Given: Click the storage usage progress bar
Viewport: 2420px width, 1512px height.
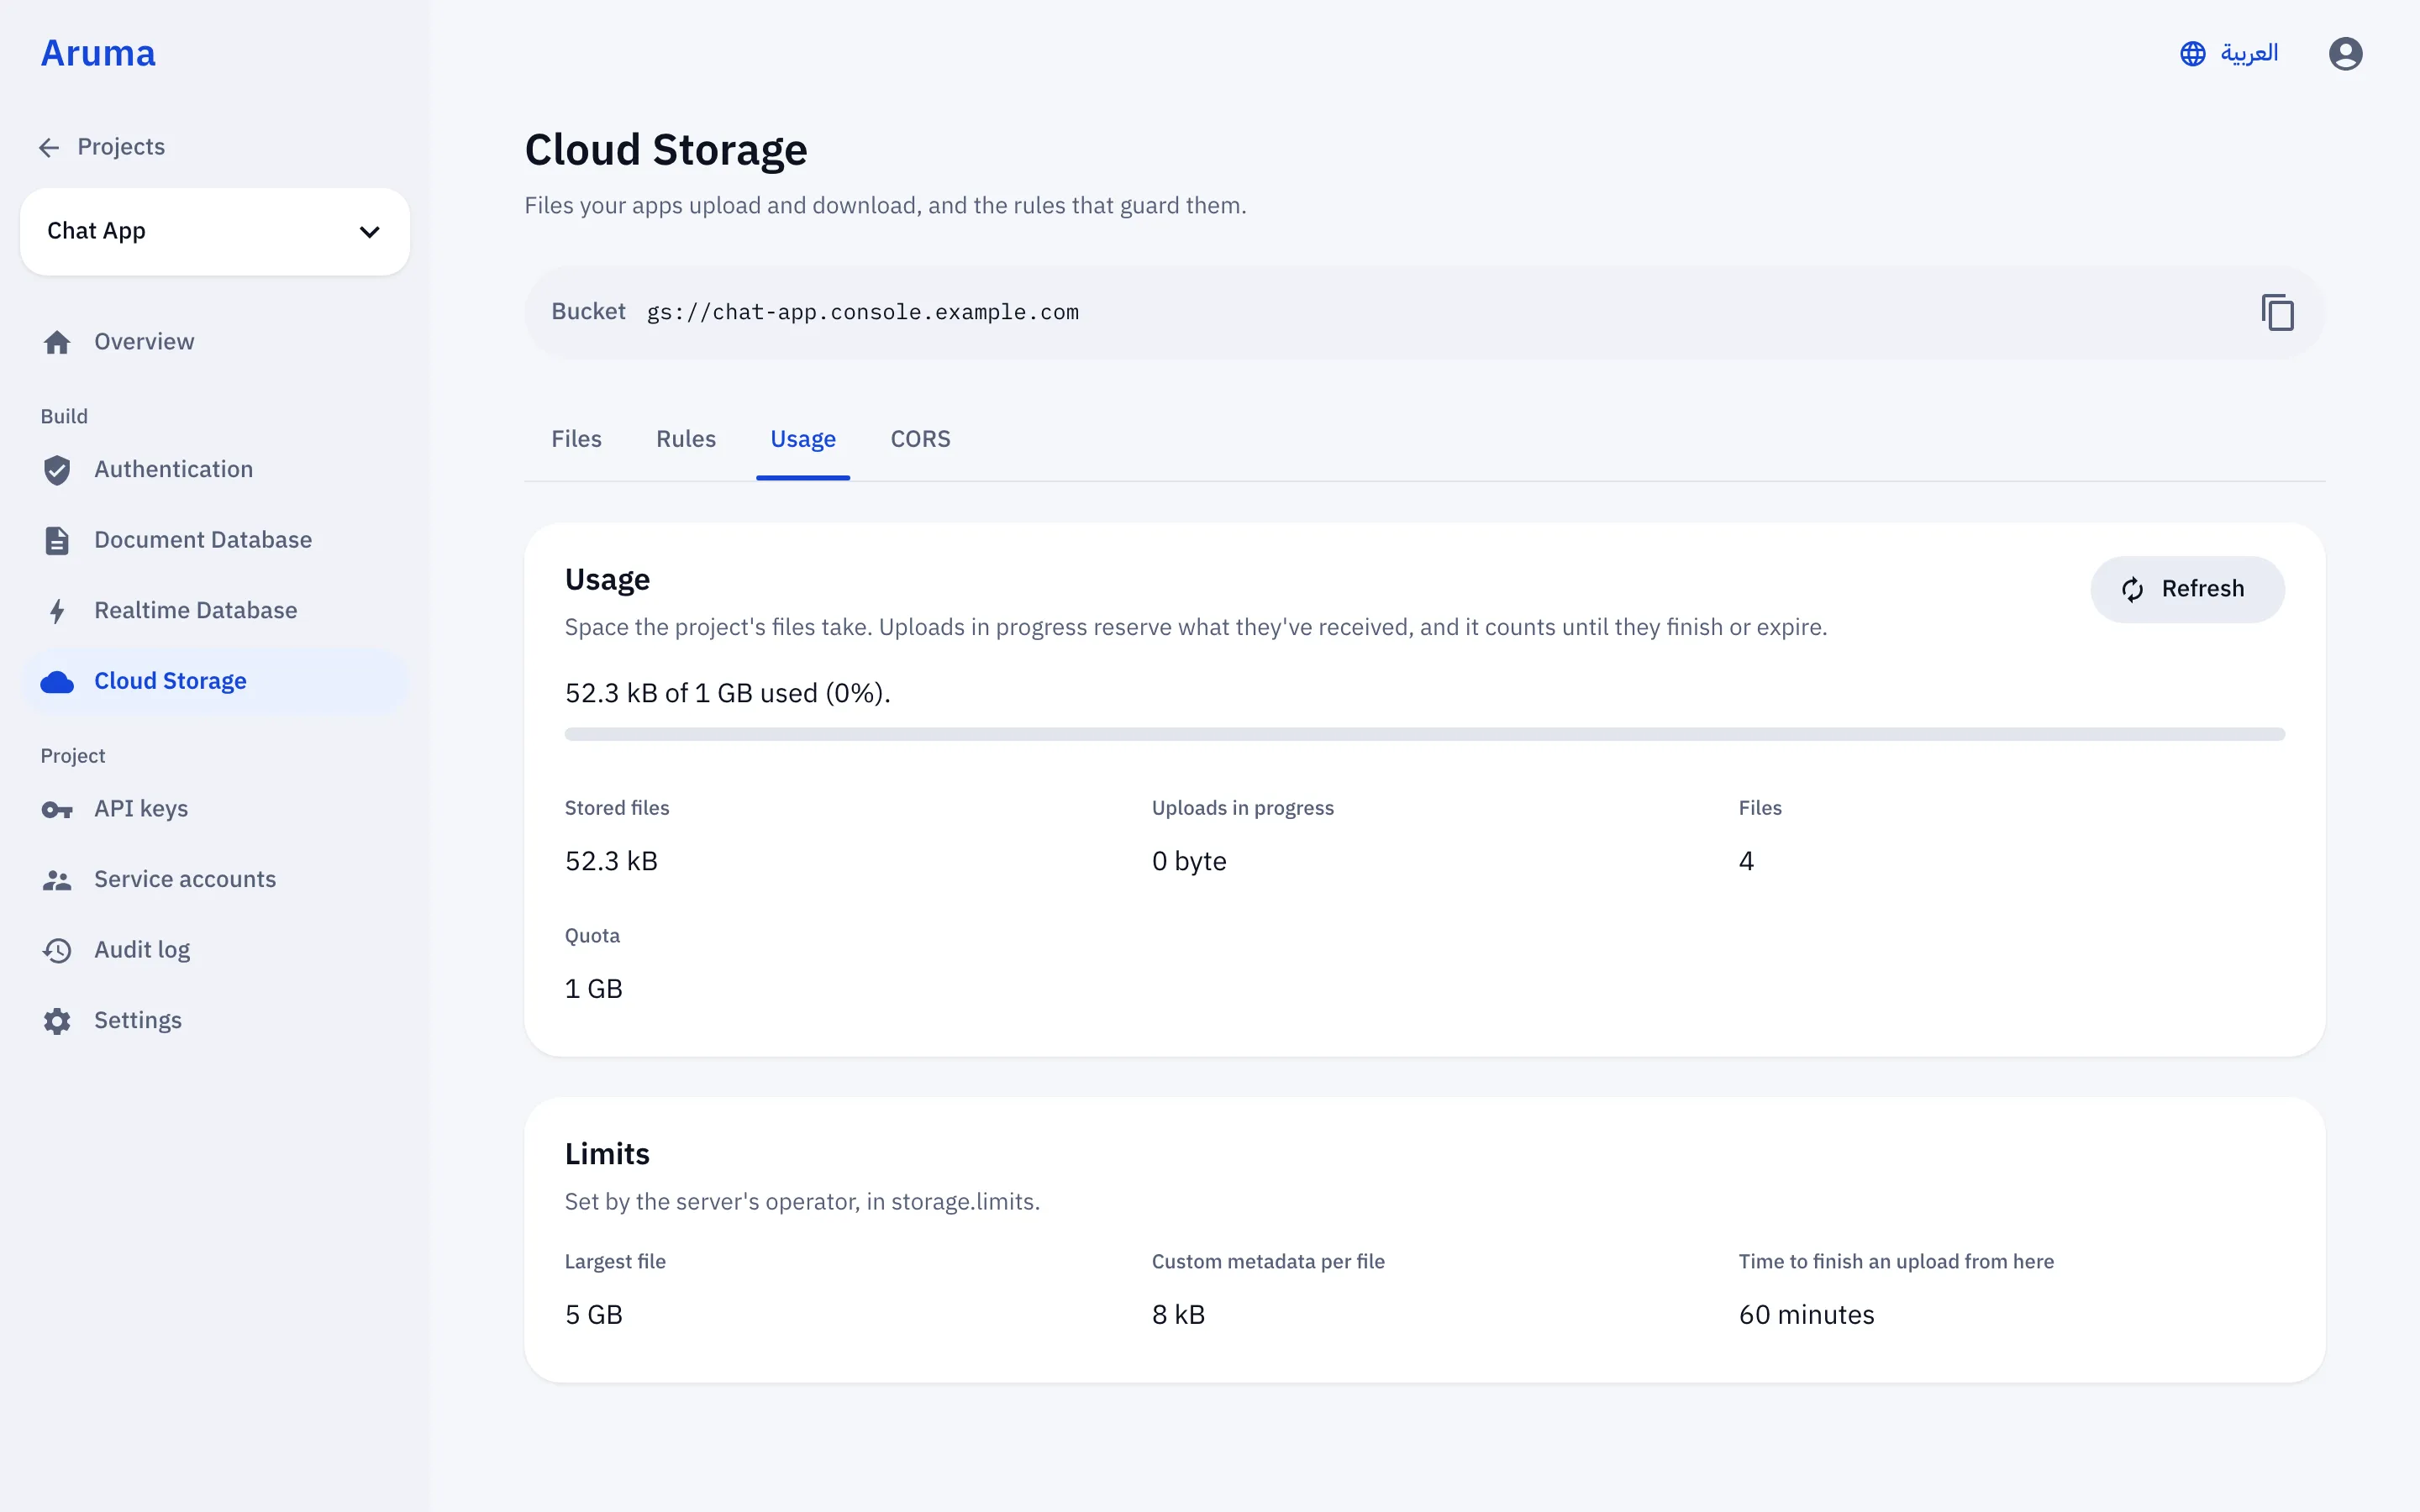Looking at the screenshot, I should coord(1424,734).
